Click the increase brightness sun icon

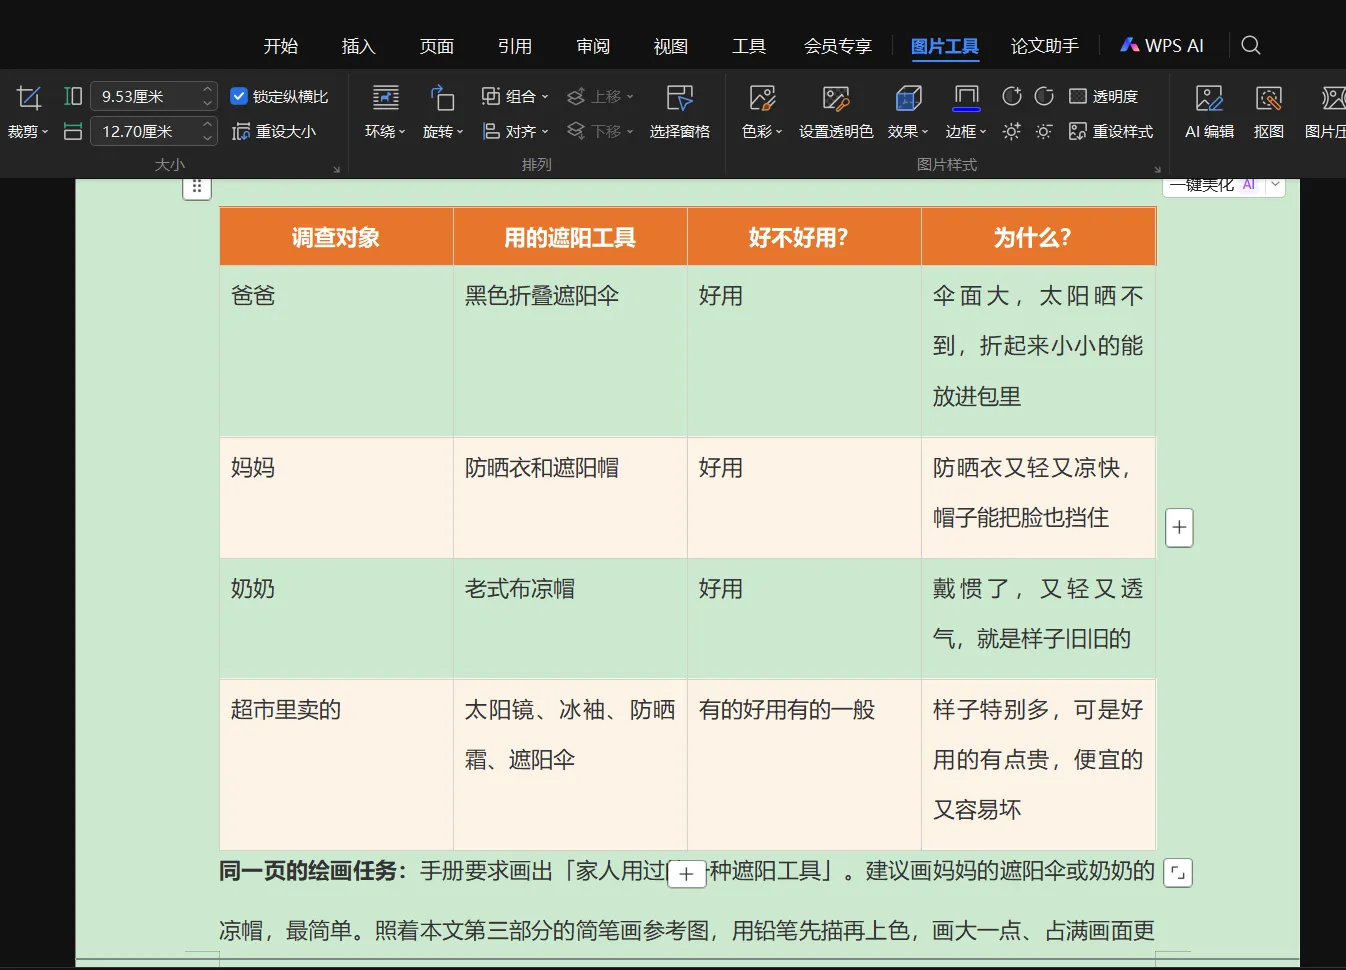coord(1012,131)
